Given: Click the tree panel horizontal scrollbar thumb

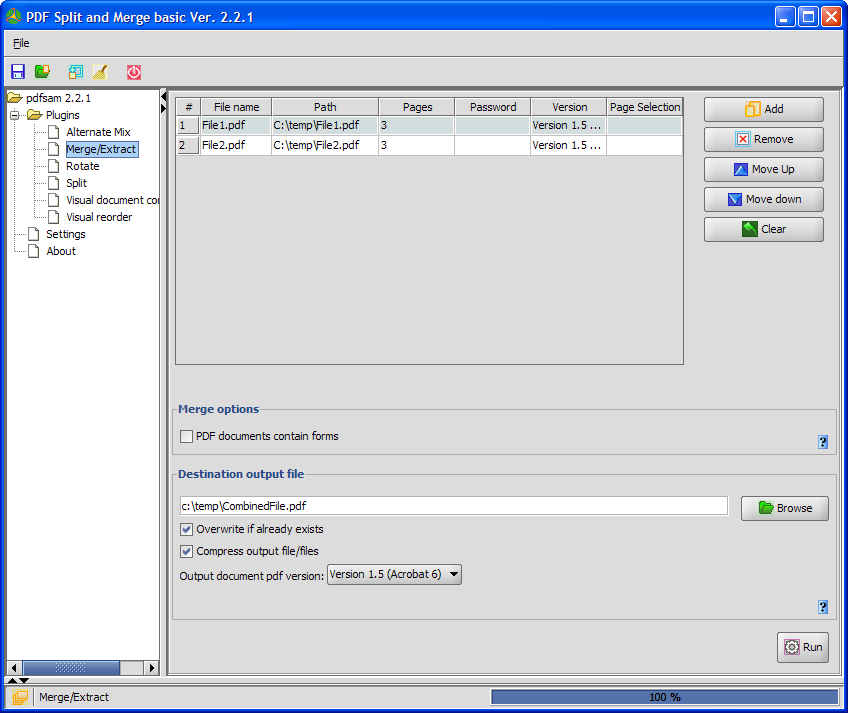Looking at the screenshot, I should [71, 668].
